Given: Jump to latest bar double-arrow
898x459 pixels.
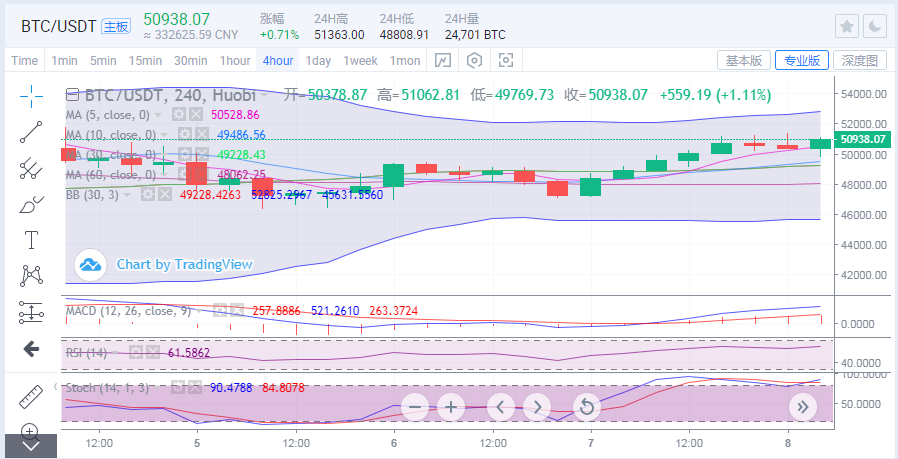Looking at the screenshot, I should [802, 407].
